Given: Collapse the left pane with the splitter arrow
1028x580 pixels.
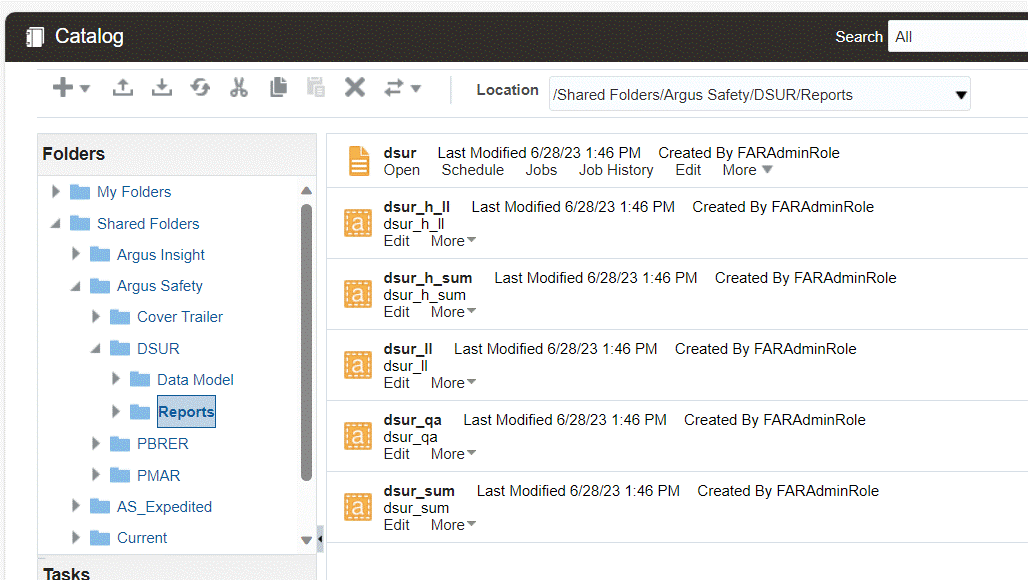Looking at the screenshot, I should pyautogui.click(x=320, y=539).
